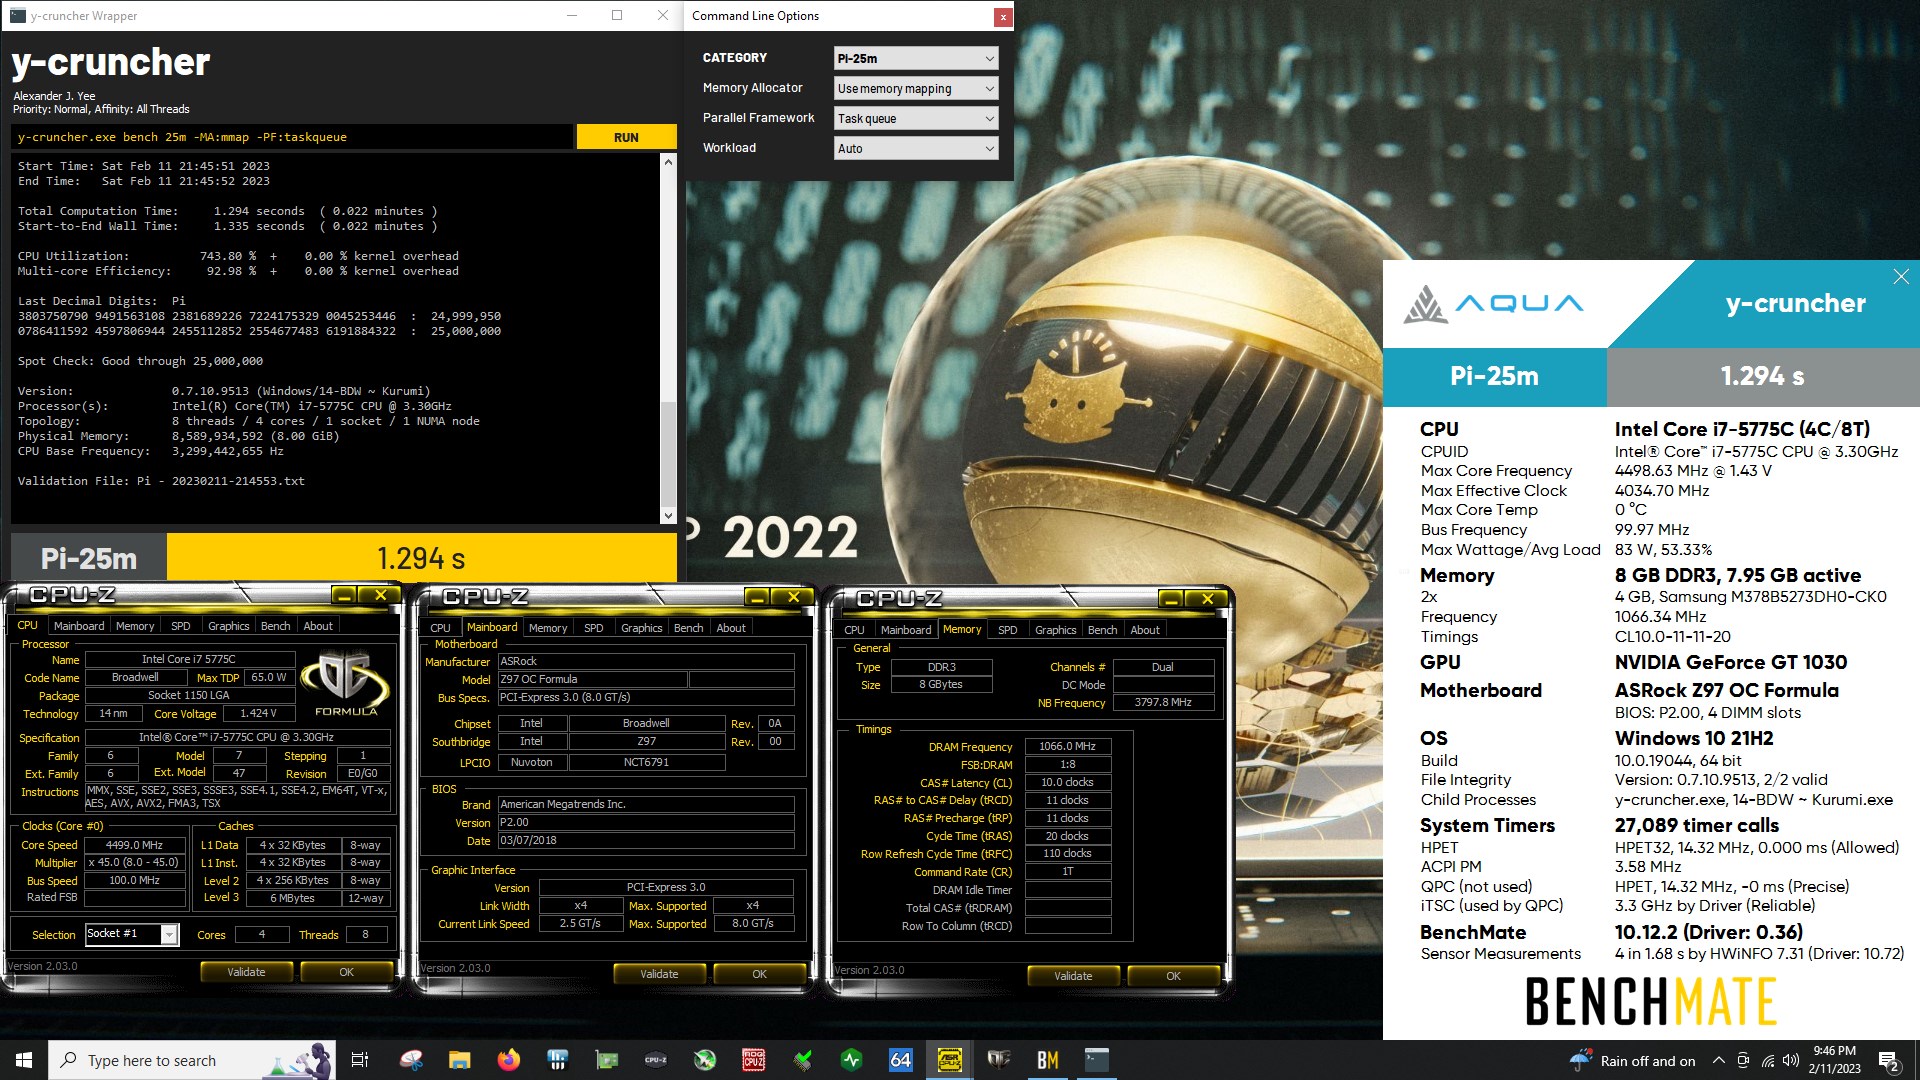Click OK in the Mainboard CPU-Z window

(759, 974)
